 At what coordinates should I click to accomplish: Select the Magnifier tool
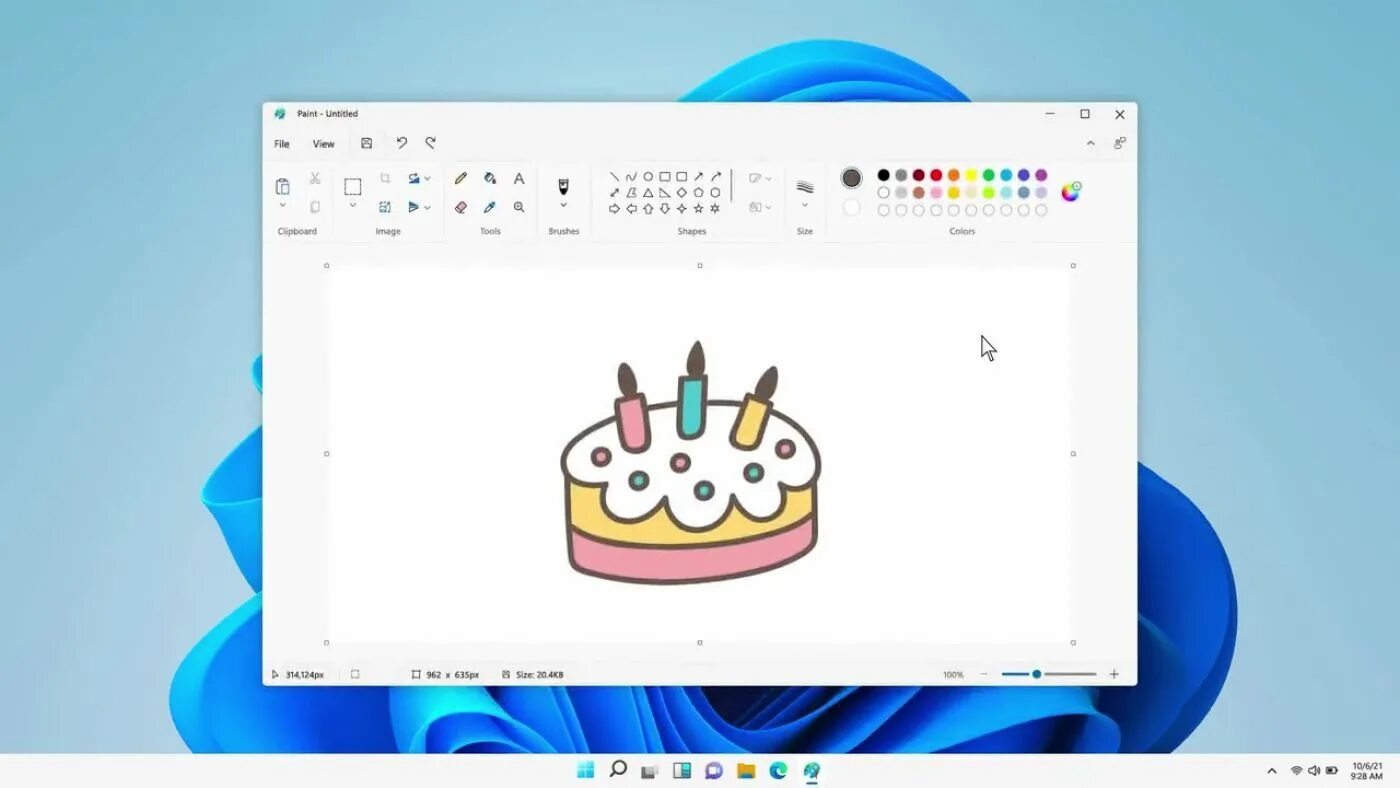(519, 207)
